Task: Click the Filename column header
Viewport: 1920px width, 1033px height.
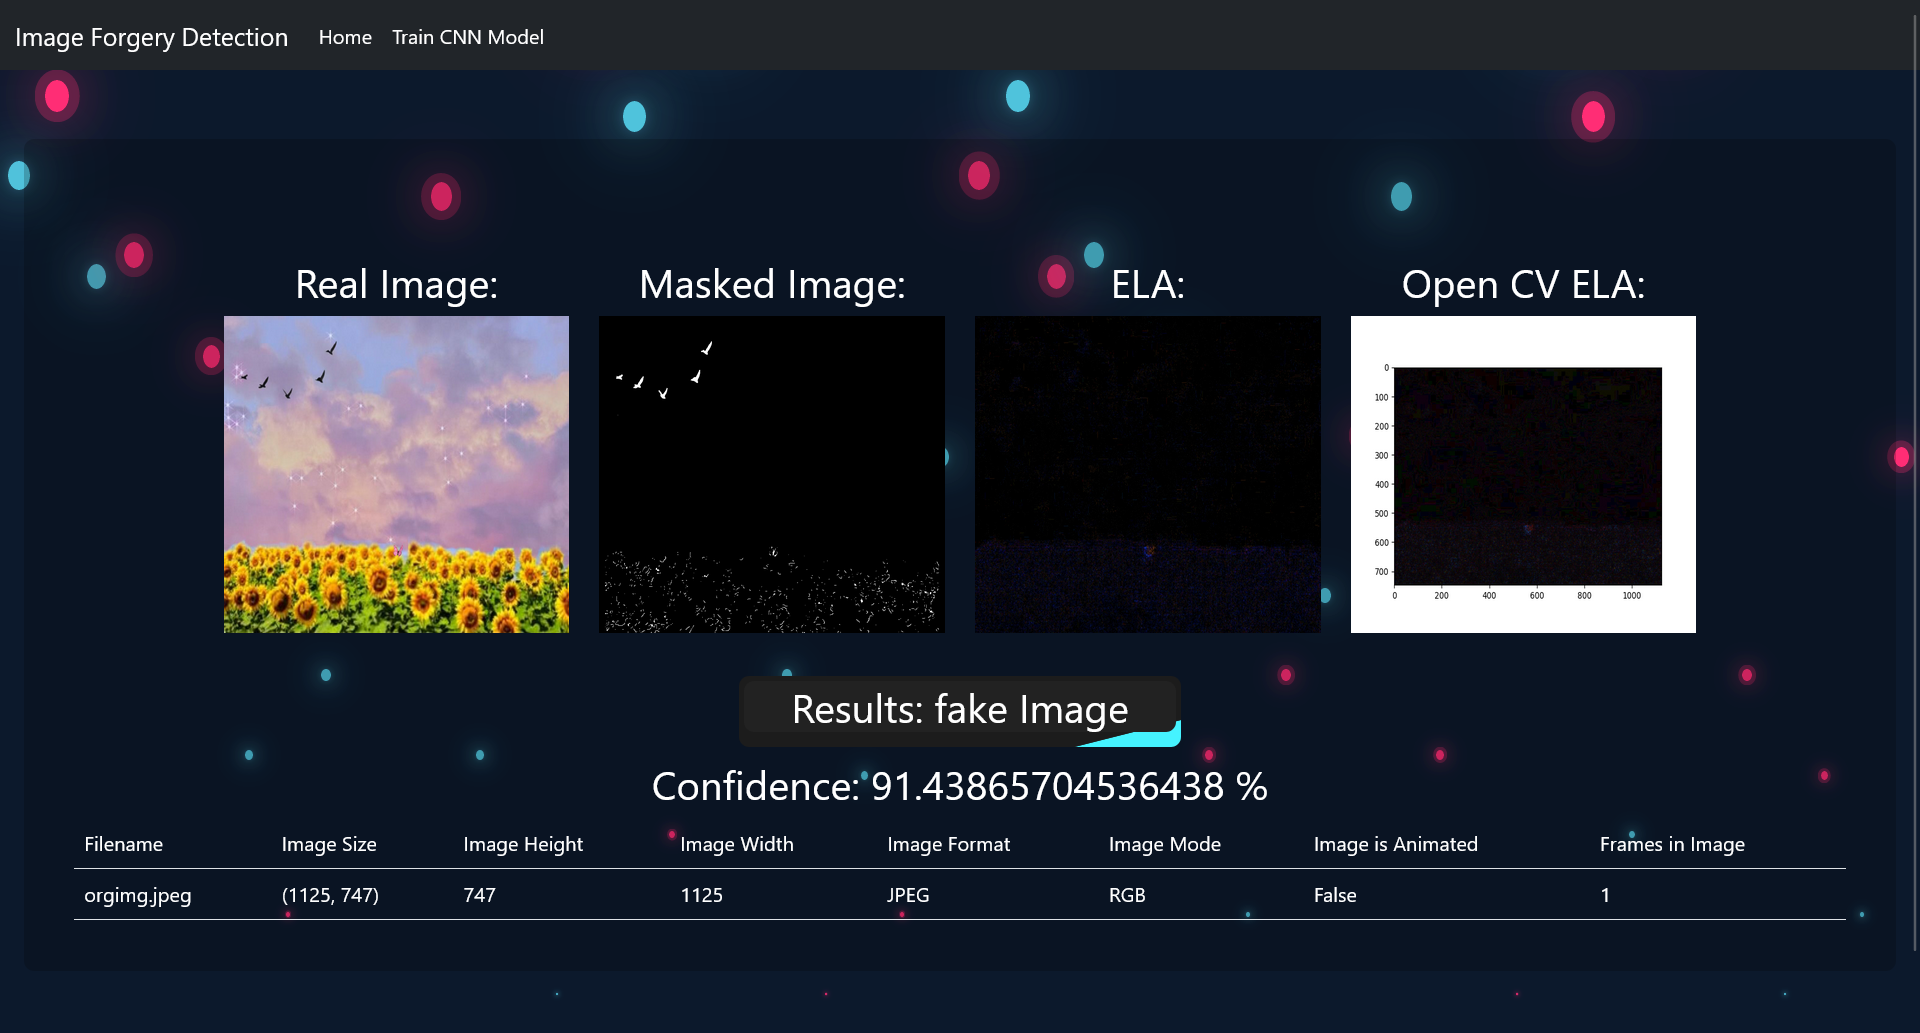Action: 123,844
